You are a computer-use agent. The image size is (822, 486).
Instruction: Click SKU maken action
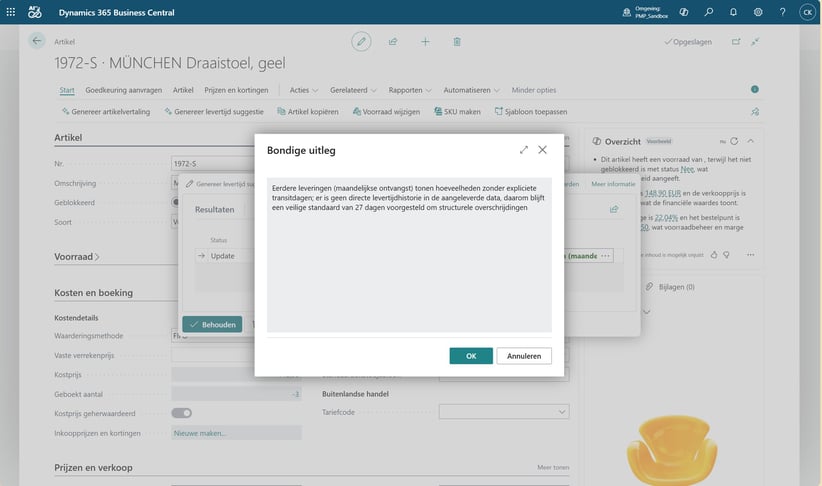(x=457, y=112)
